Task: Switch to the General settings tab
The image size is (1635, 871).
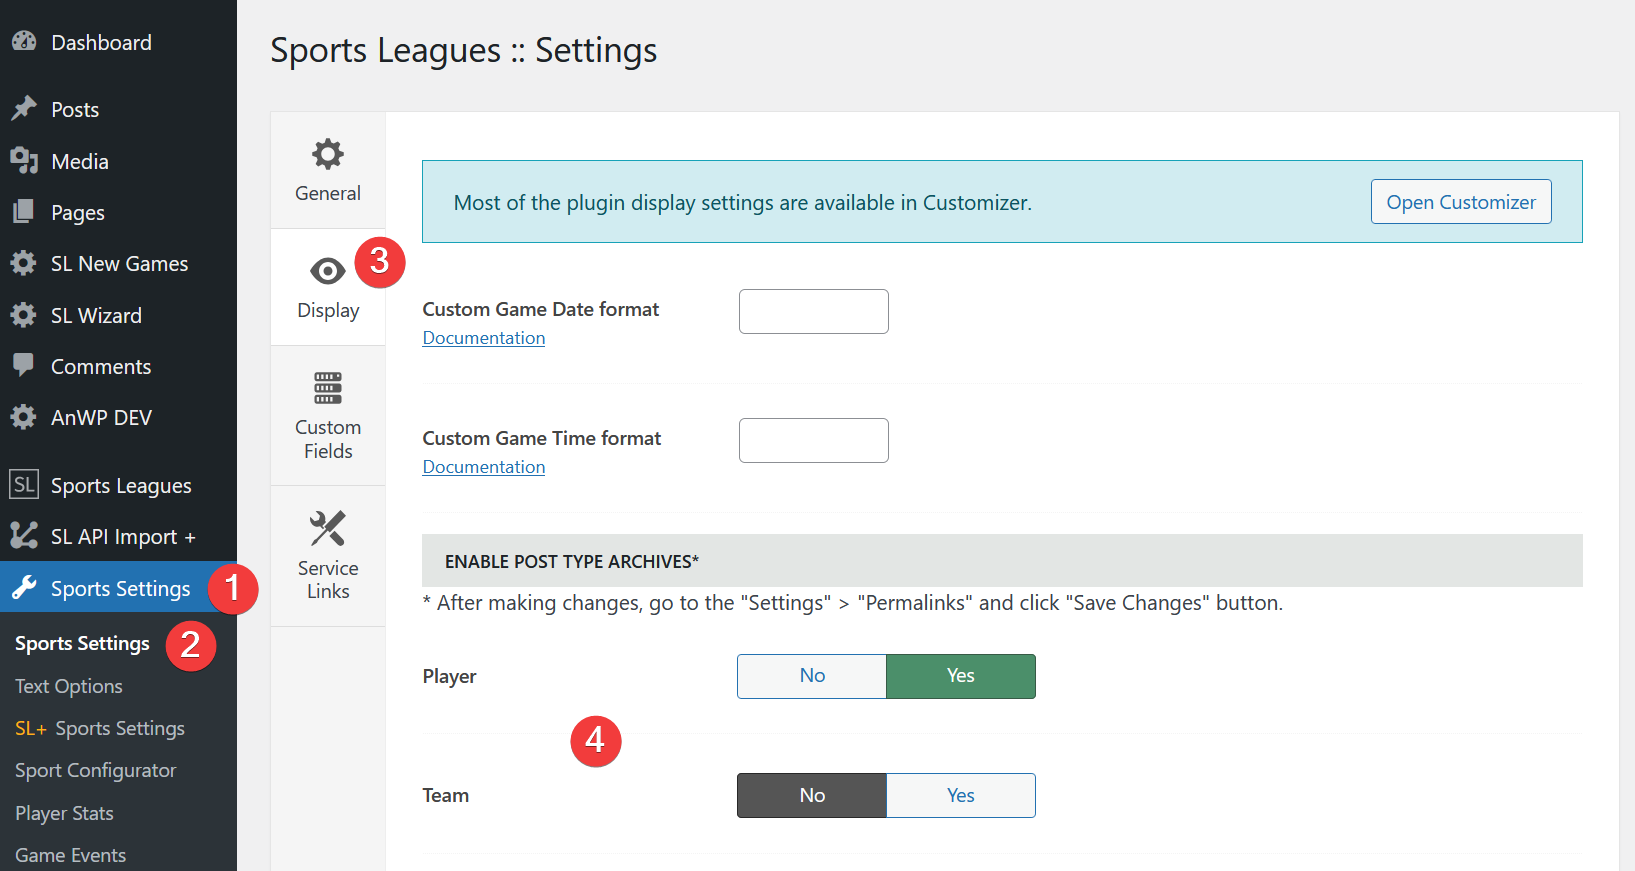Action: point(328,170)
